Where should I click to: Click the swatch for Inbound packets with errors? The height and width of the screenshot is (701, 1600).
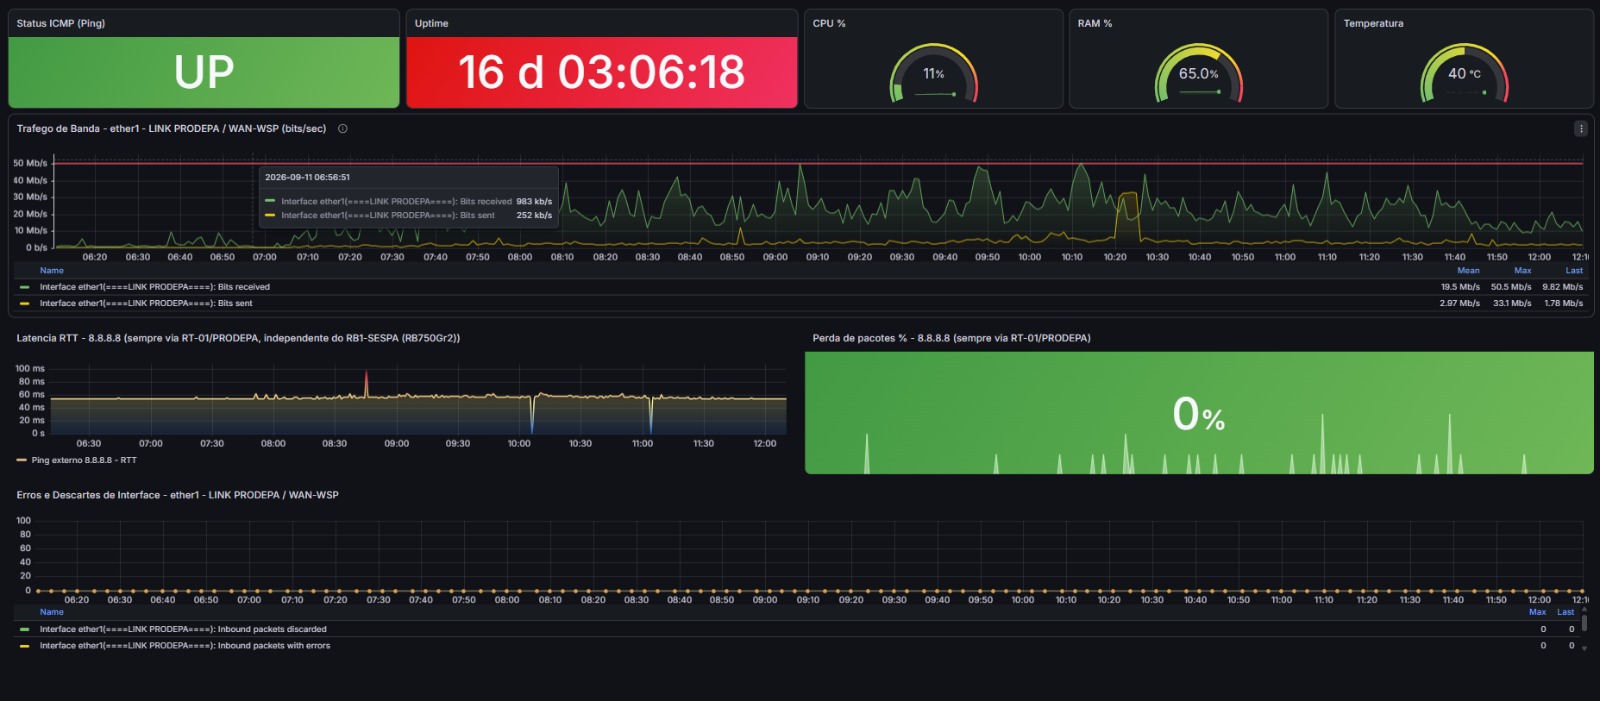24,646
